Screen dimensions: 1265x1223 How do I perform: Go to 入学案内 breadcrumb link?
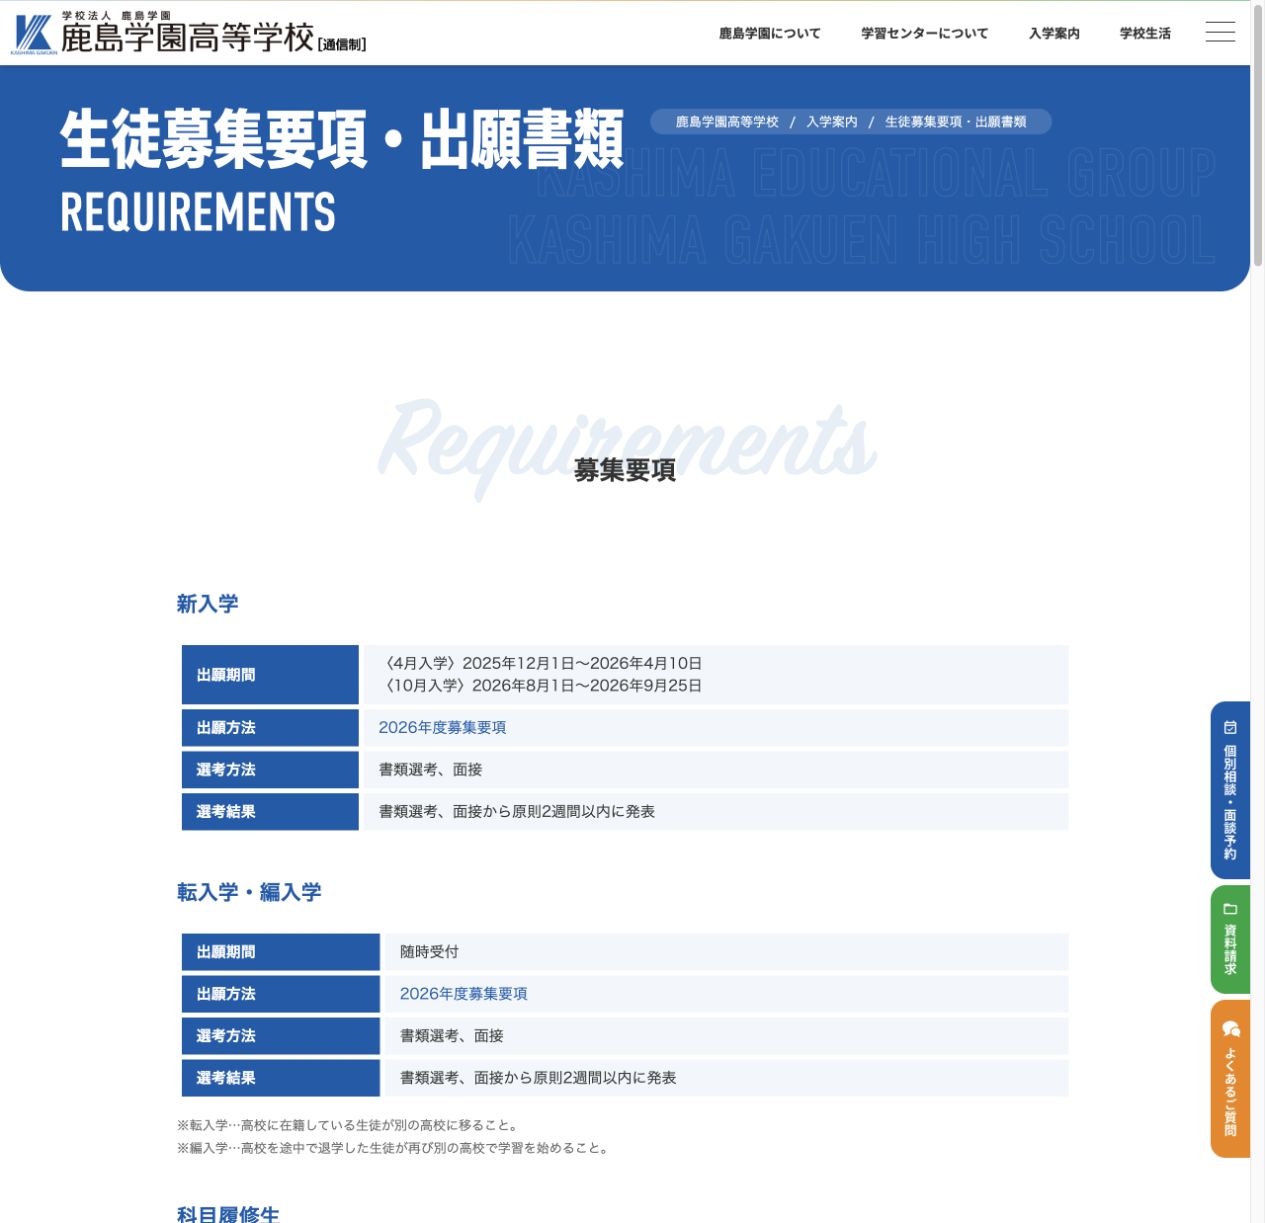click(x=832, y=122)
